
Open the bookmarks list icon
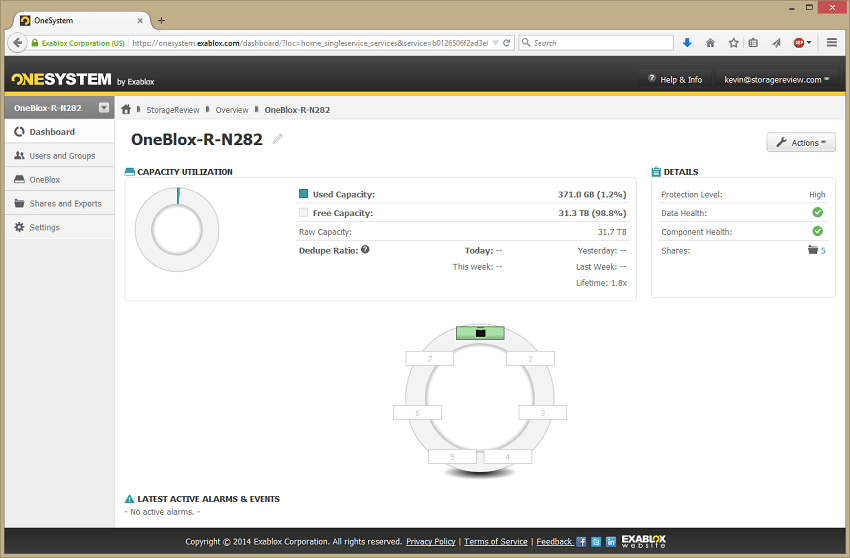753,43
